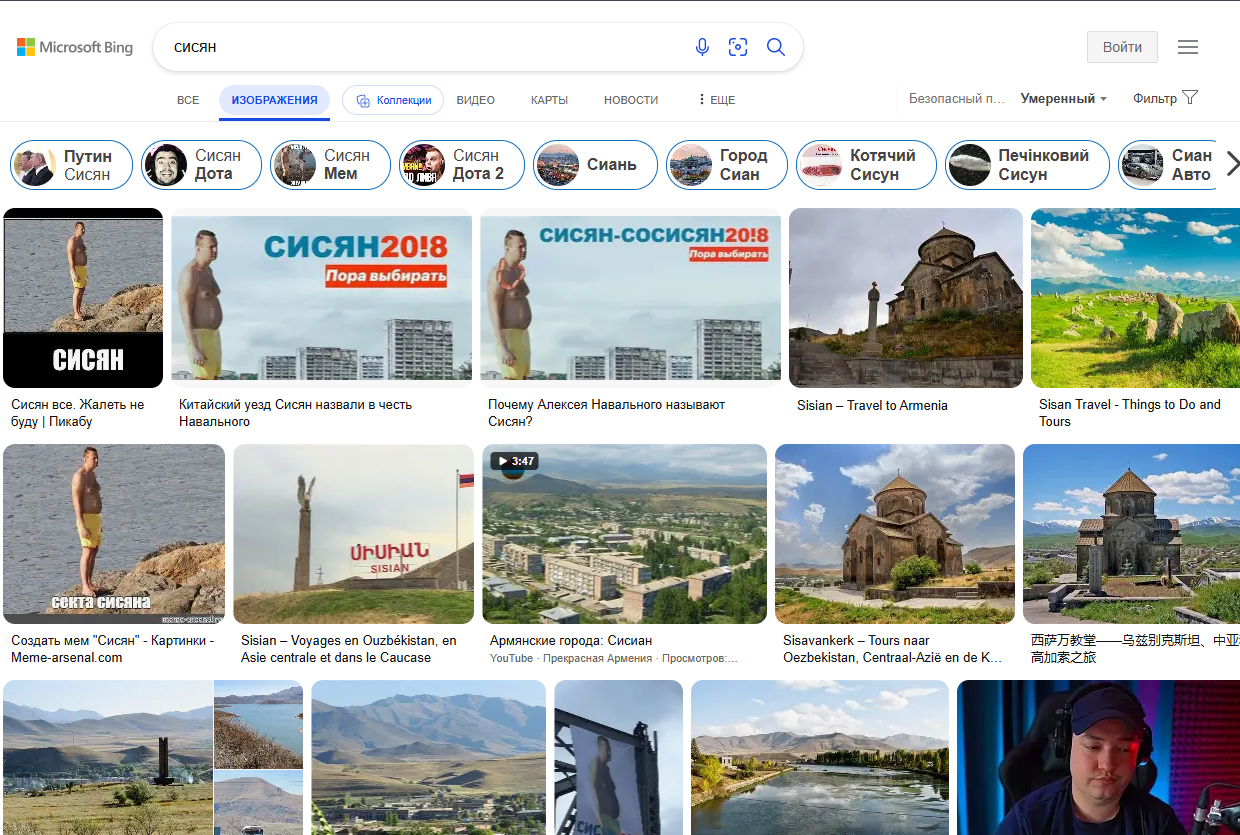
Task: Switch to the ВИДЕО tab
Action: pyautogui.click(x=476, y=100)
